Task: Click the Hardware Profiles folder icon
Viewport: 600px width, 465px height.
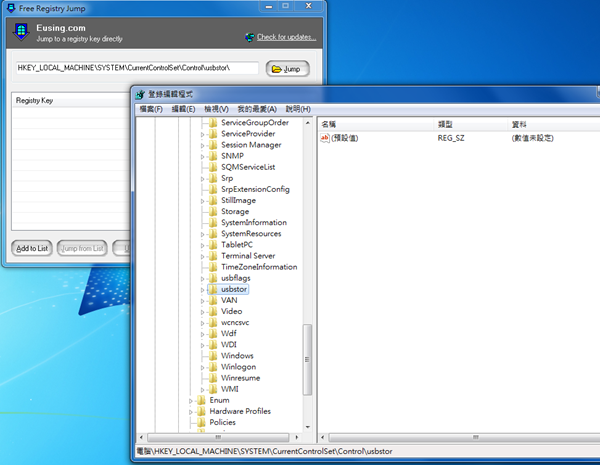Action: tap(200, 411)
